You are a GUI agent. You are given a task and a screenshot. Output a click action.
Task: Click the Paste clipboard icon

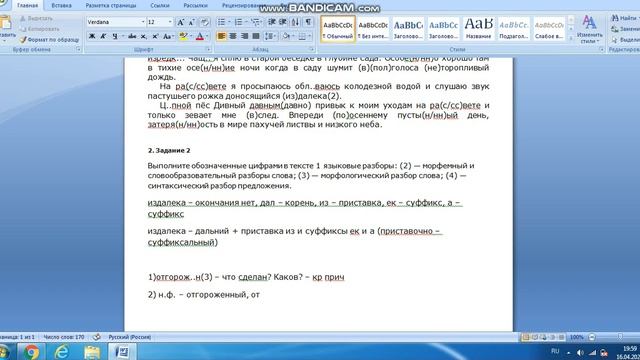(x=5, y=22)
